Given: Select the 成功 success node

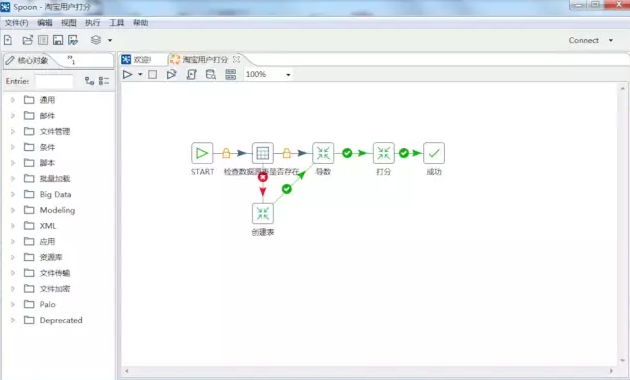Looking at the screenshot, I should (x=434, y=153).
